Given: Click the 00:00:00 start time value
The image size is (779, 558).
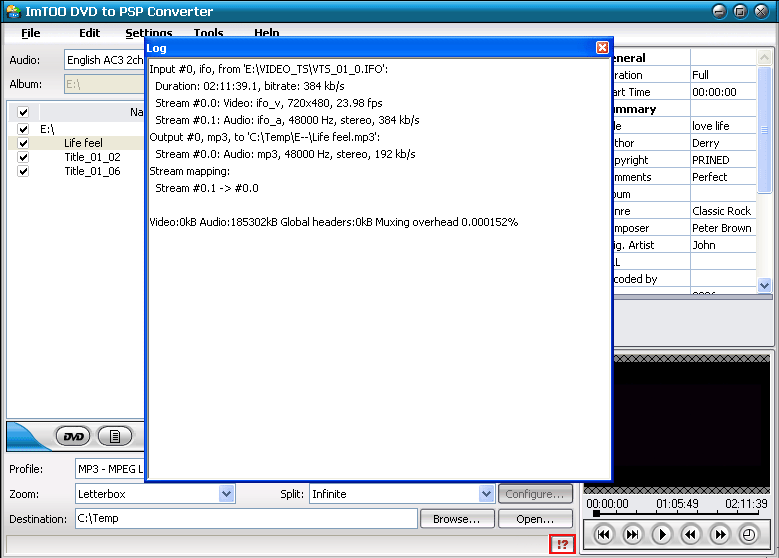Looking at the screenshot, I should point(714,92).
